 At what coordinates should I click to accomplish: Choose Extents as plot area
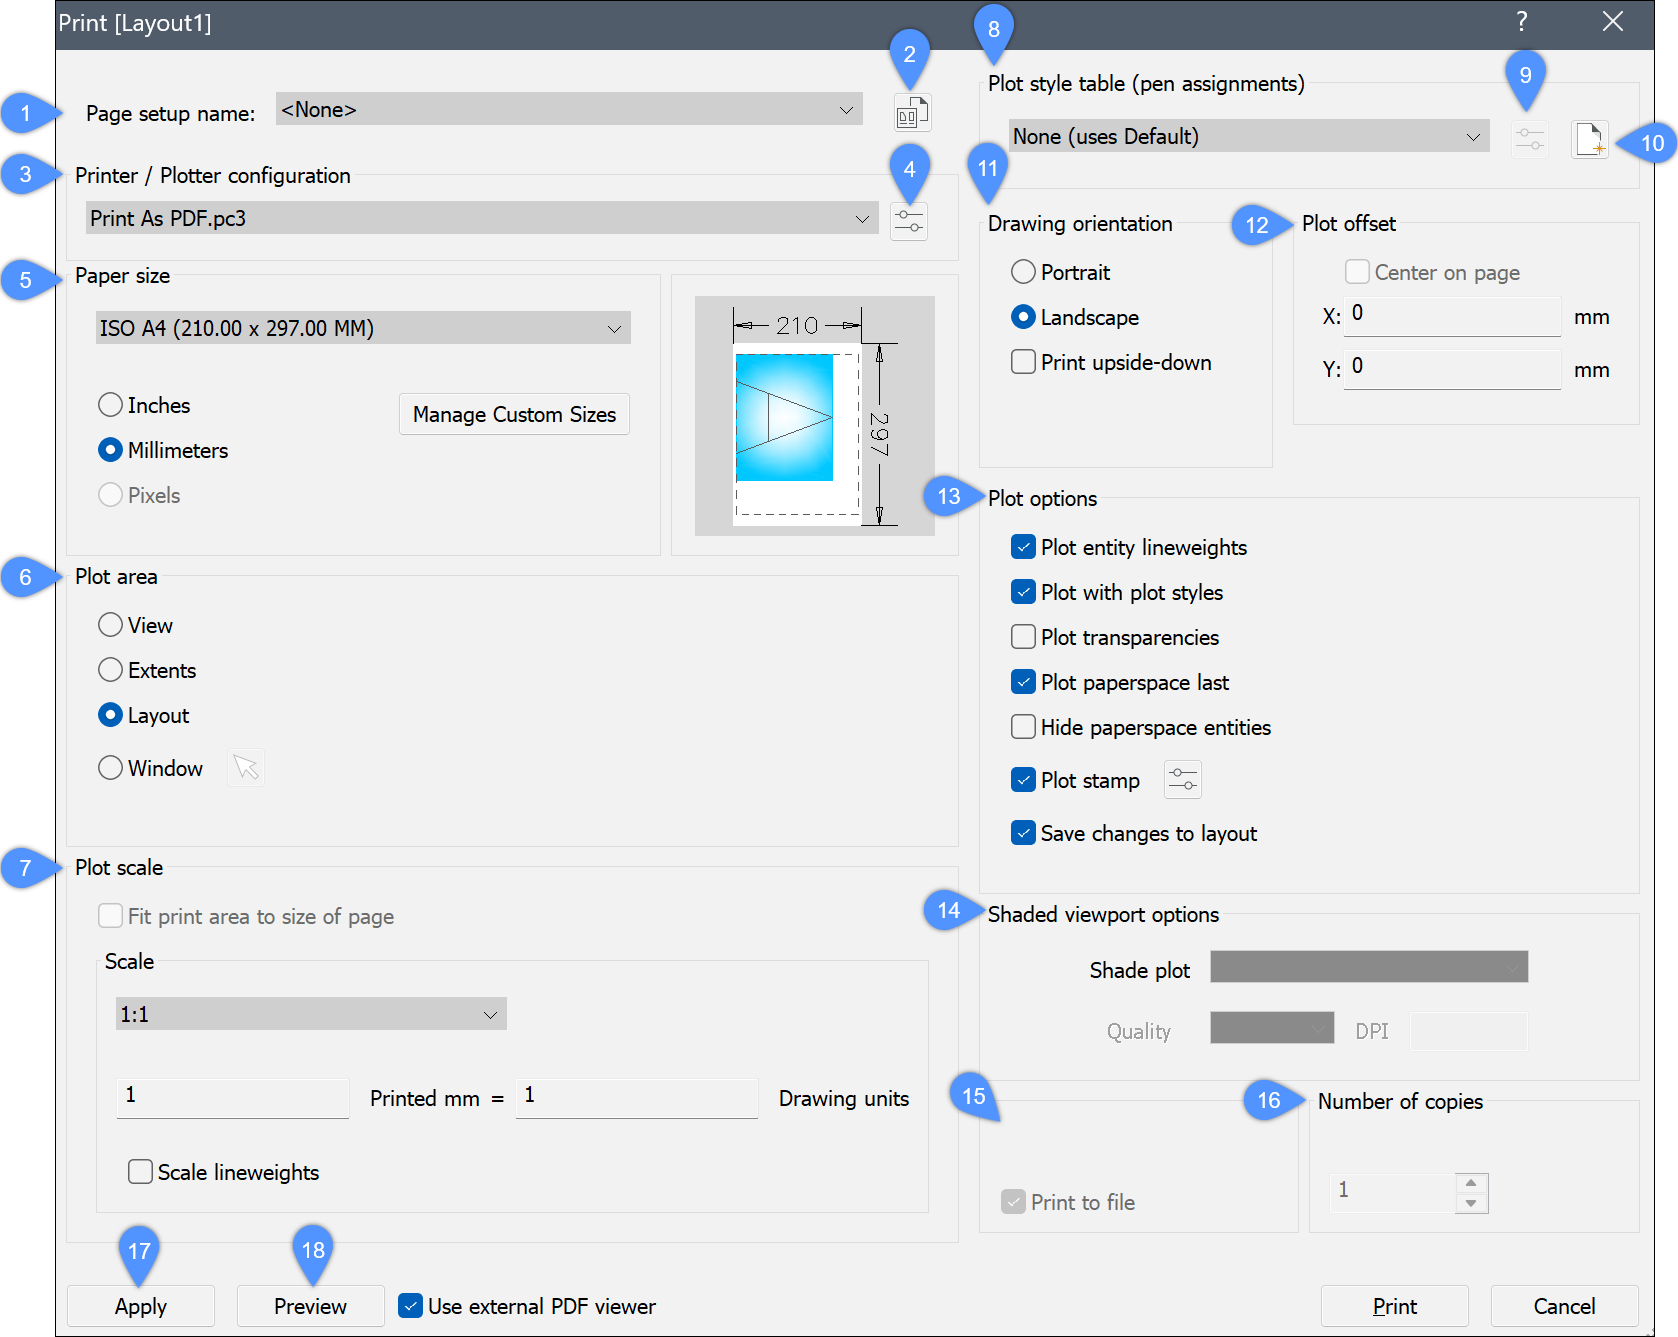pos(111,670)
